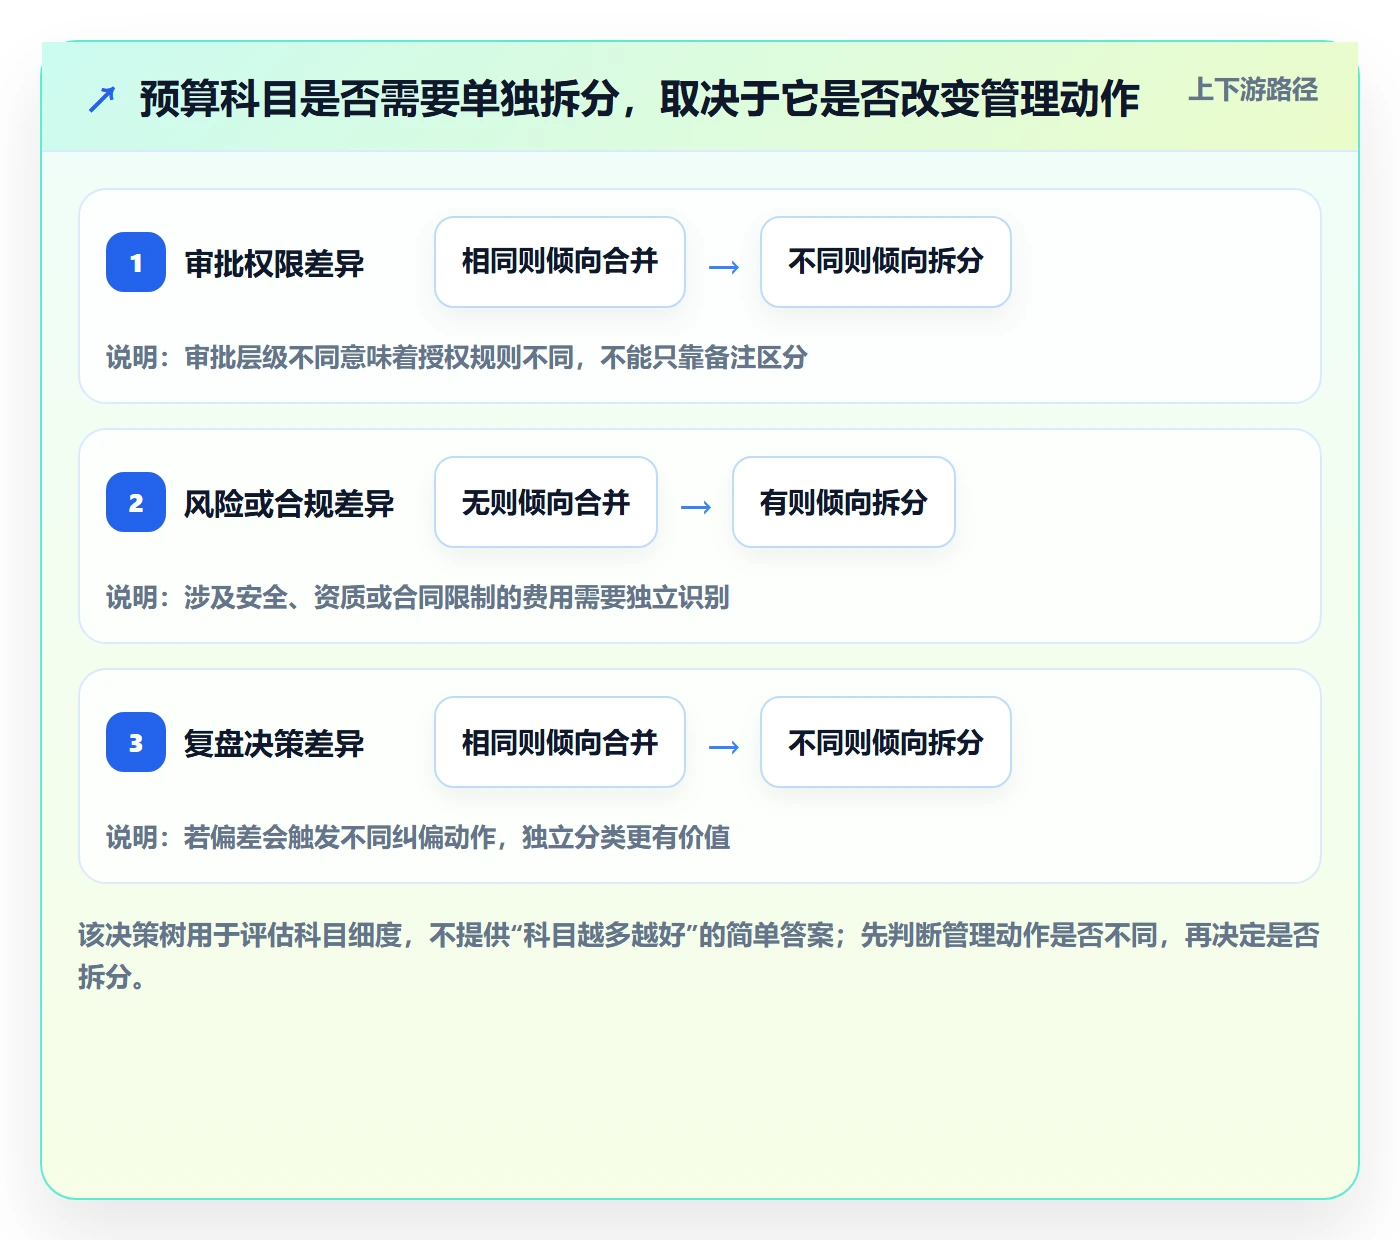Select the number 2 badge for 风险或合规差异
1400x1240 pixels.
[x=136, y=502]
